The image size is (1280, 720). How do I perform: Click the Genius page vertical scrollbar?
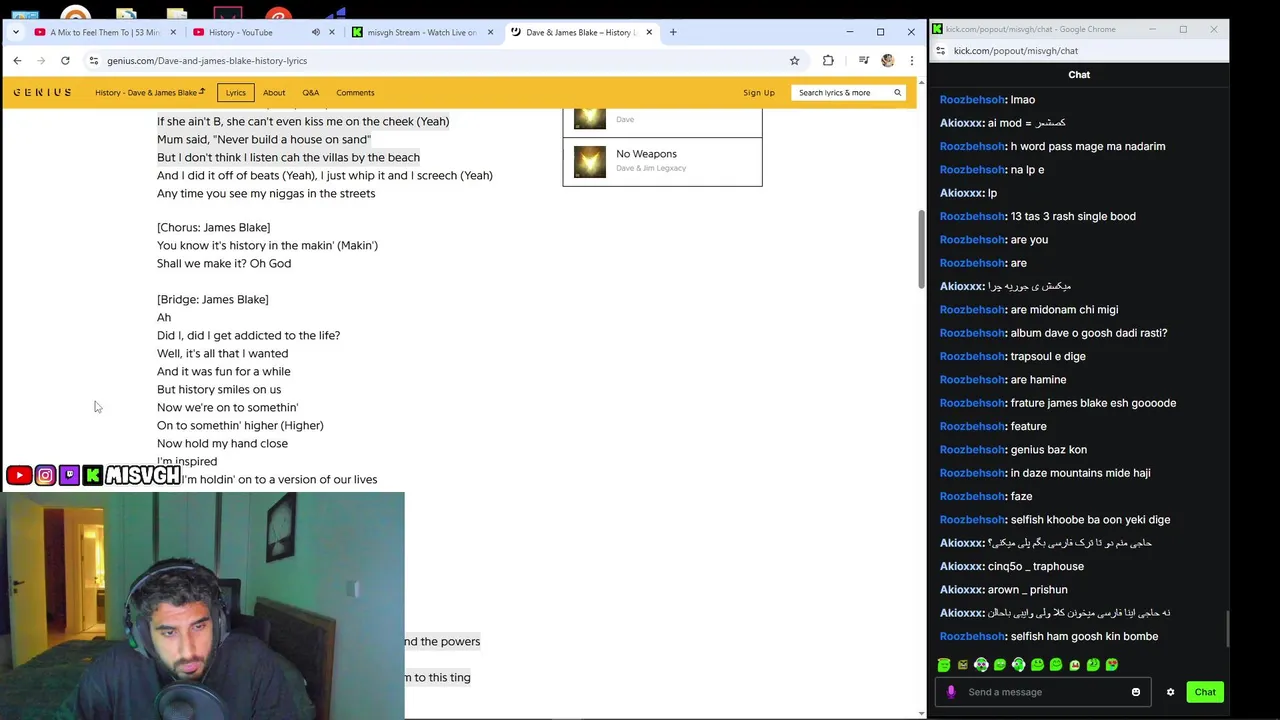921,250
